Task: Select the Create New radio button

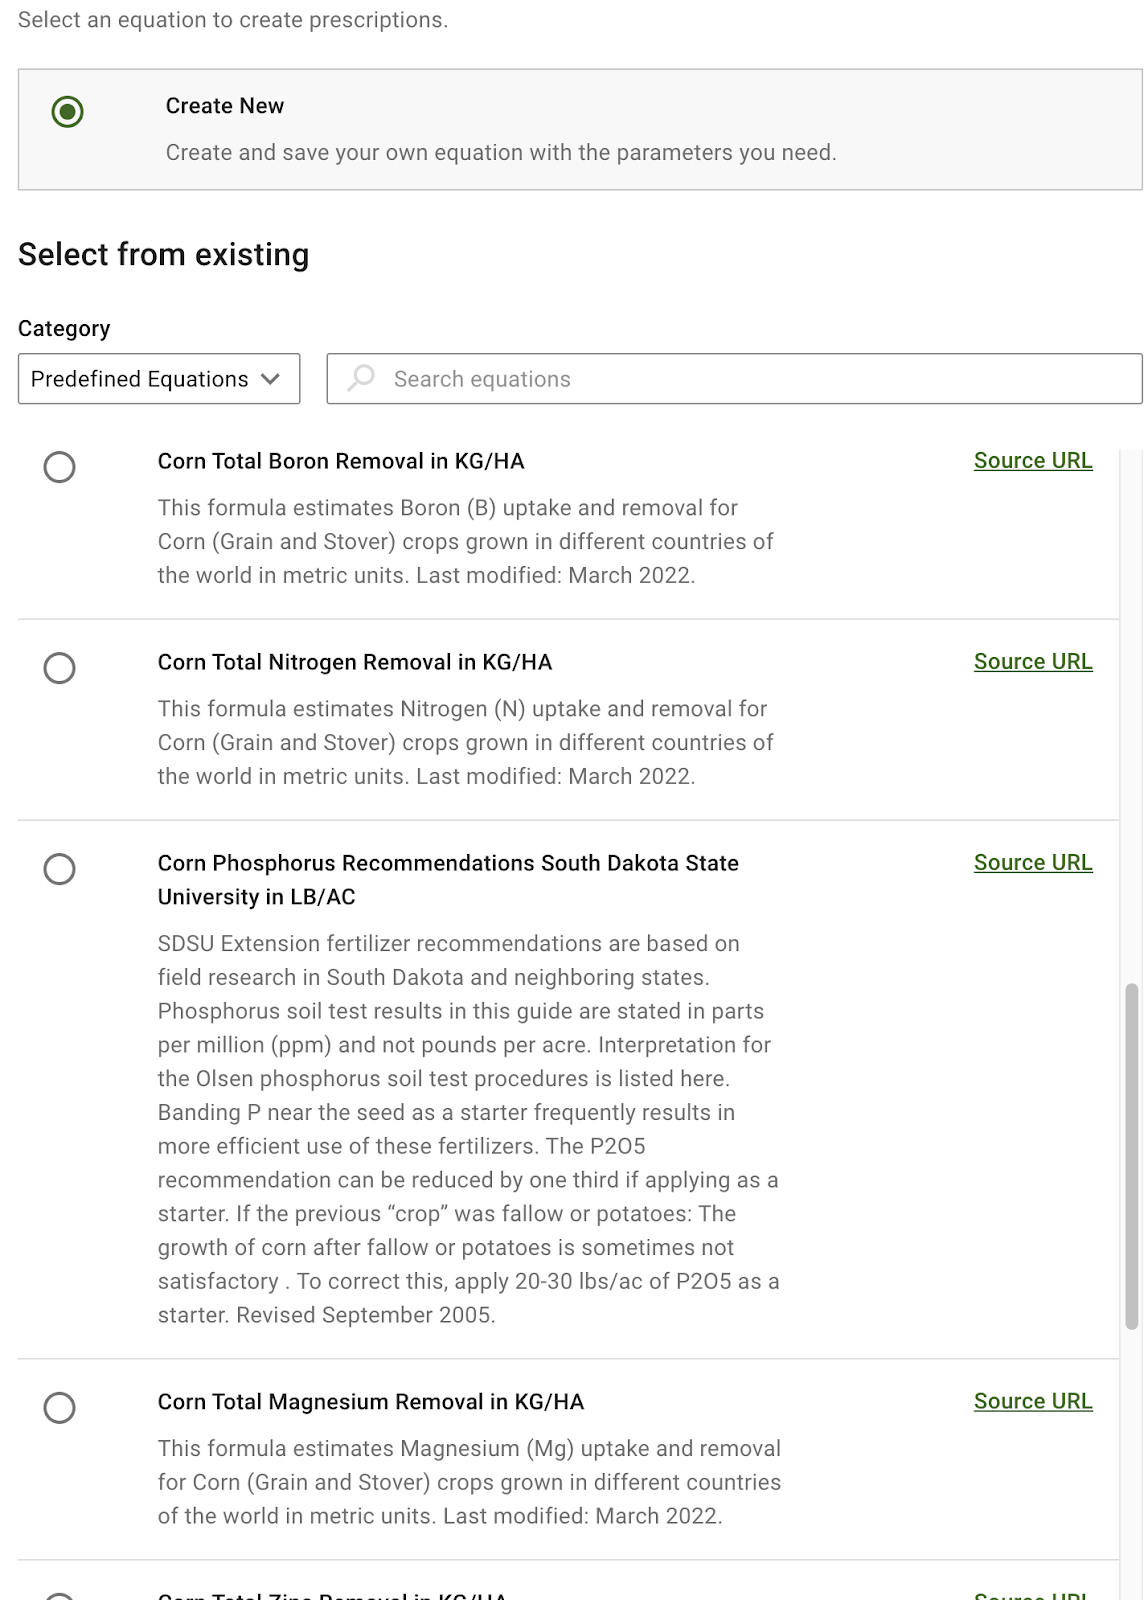Action: 67,111
